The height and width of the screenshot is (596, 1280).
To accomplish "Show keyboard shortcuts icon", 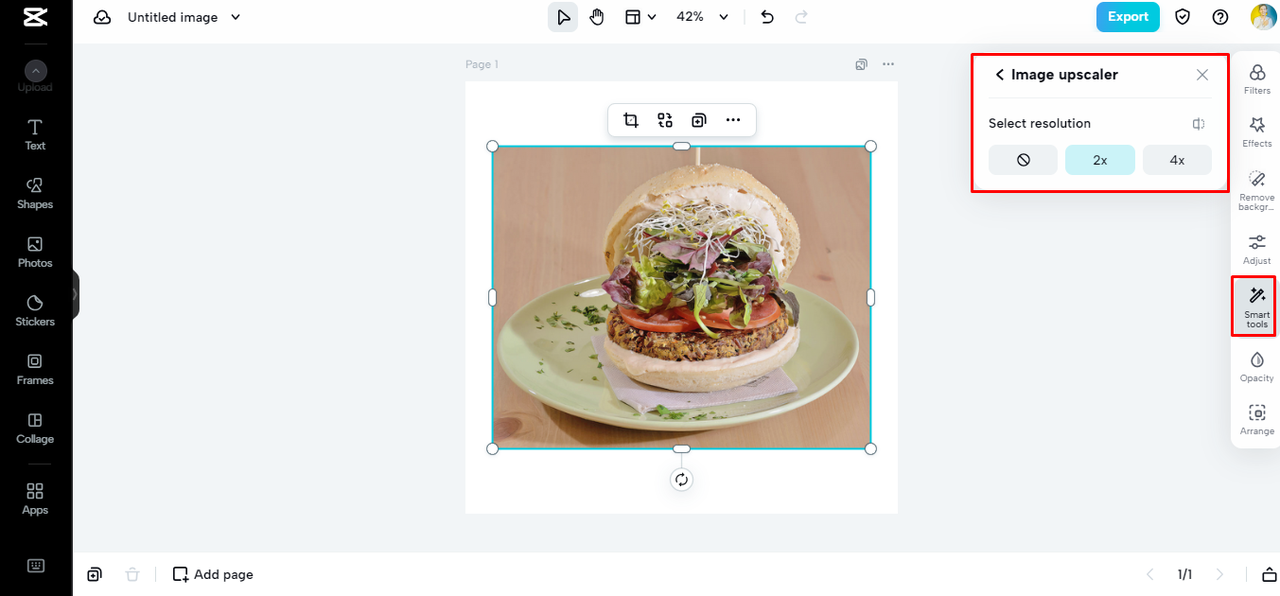I will (36, 566).
